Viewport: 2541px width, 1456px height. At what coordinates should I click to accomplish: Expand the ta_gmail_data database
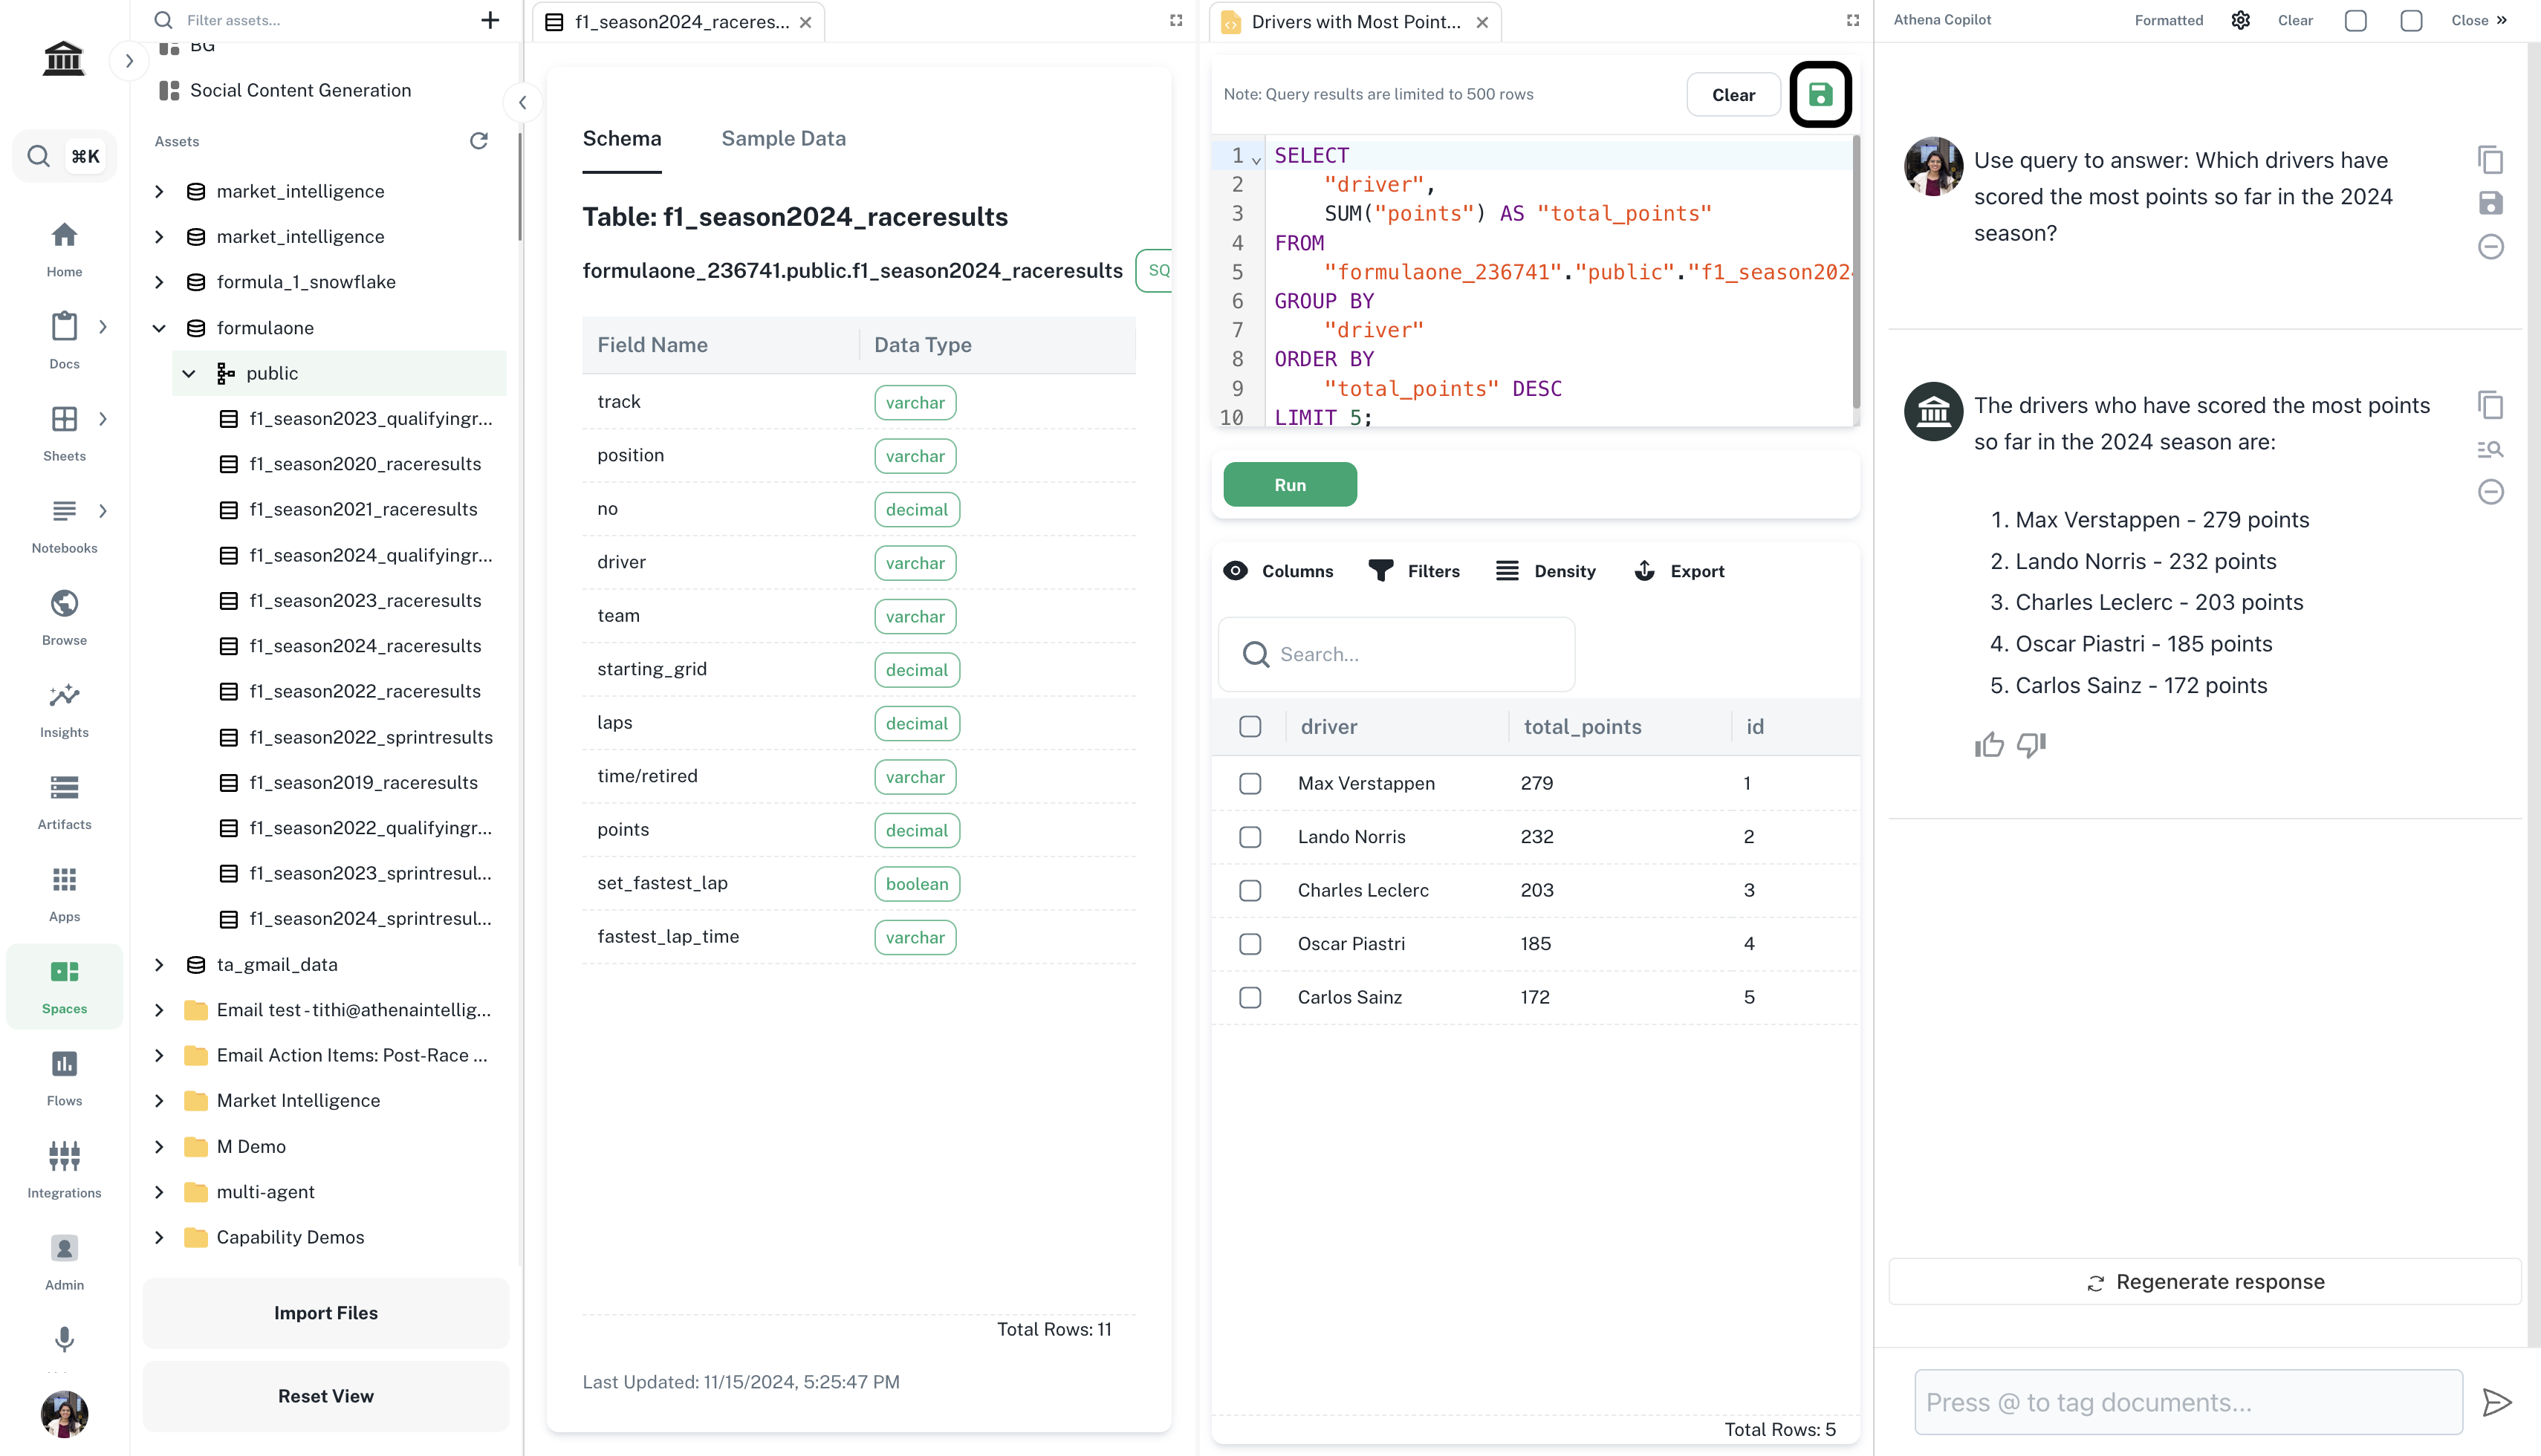159,964
